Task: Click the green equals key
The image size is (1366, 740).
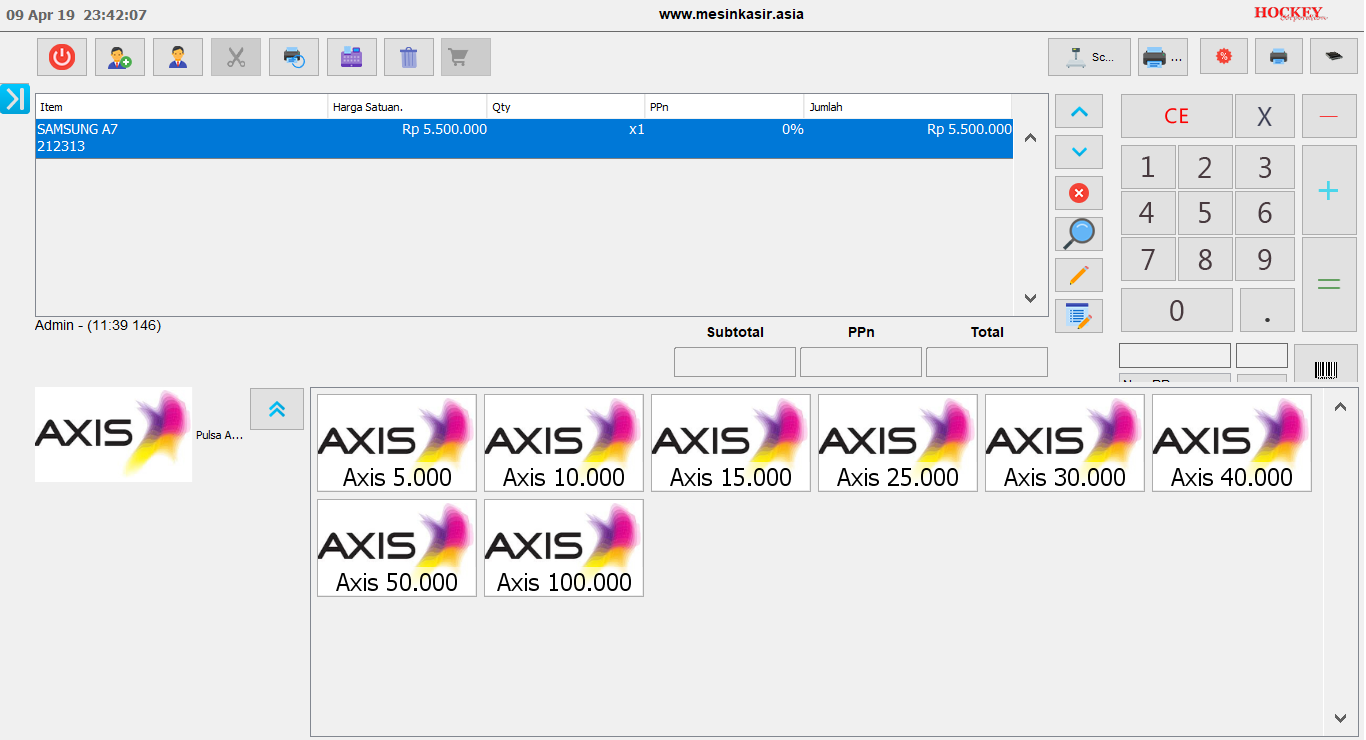Action: tap(1329, 284)
